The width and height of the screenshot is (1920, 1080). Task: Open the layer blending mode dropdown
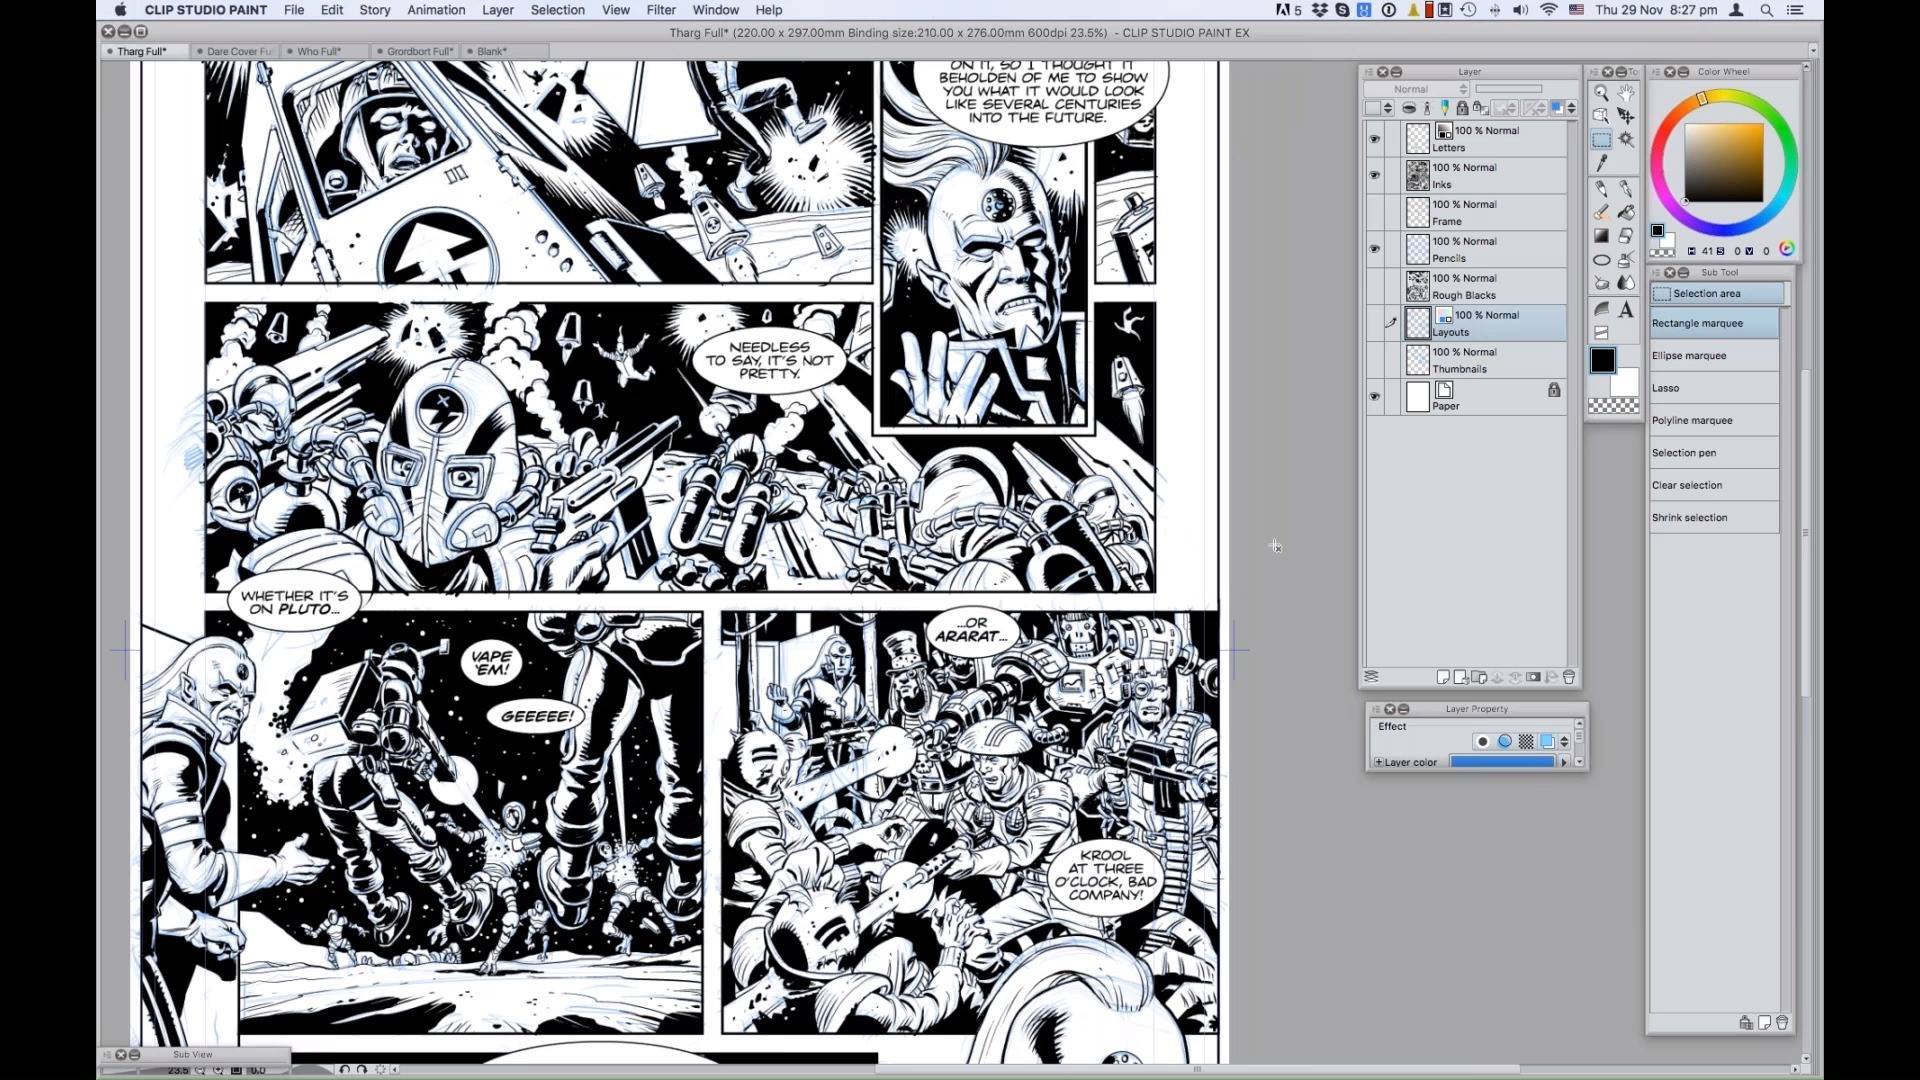[1416, 89]
